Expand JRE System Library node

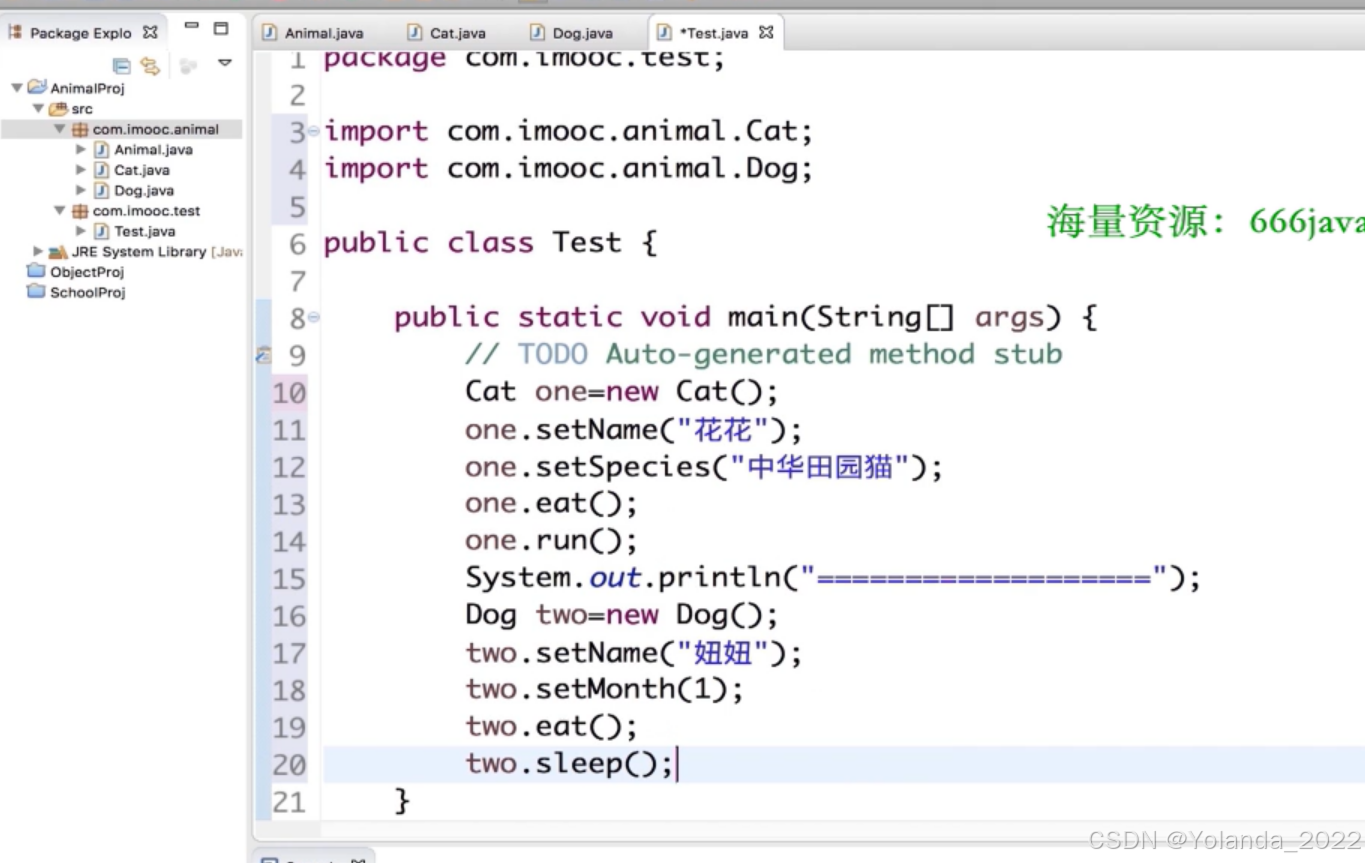click(x=38, y=251)
